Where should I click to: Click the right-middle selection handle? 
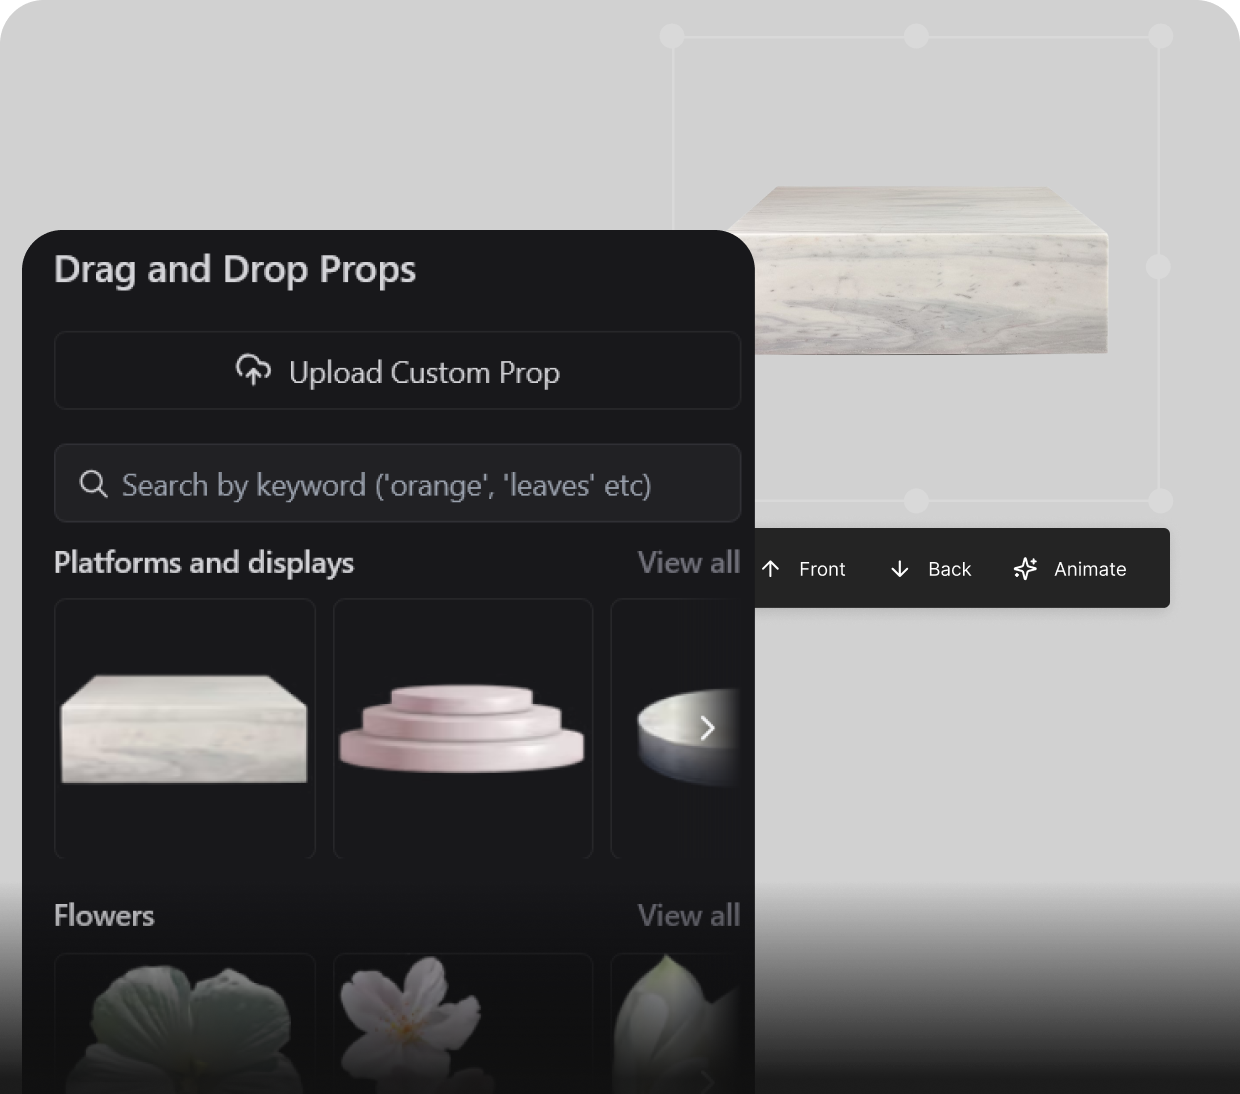pyautogui.click(x=1158, y=266)
